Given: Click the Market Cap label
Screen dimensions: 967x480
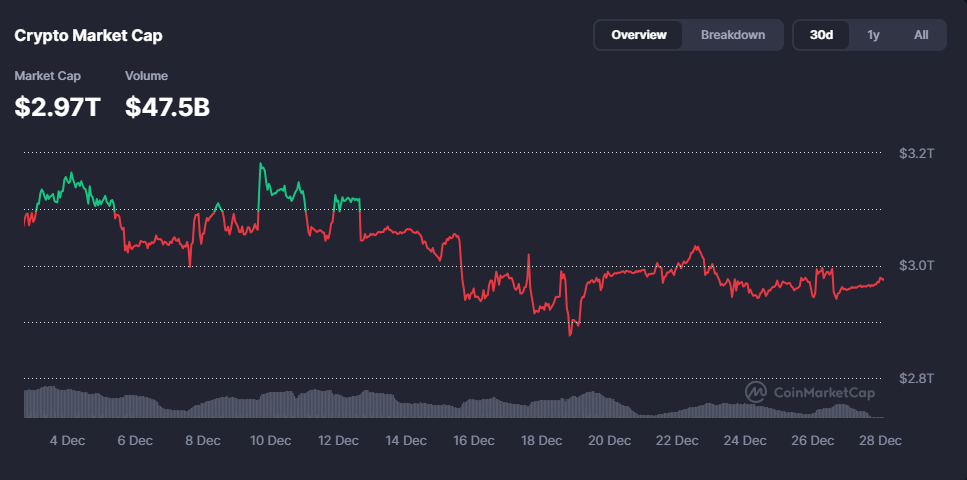Looking at the screenshot, I should coord(47,76).
